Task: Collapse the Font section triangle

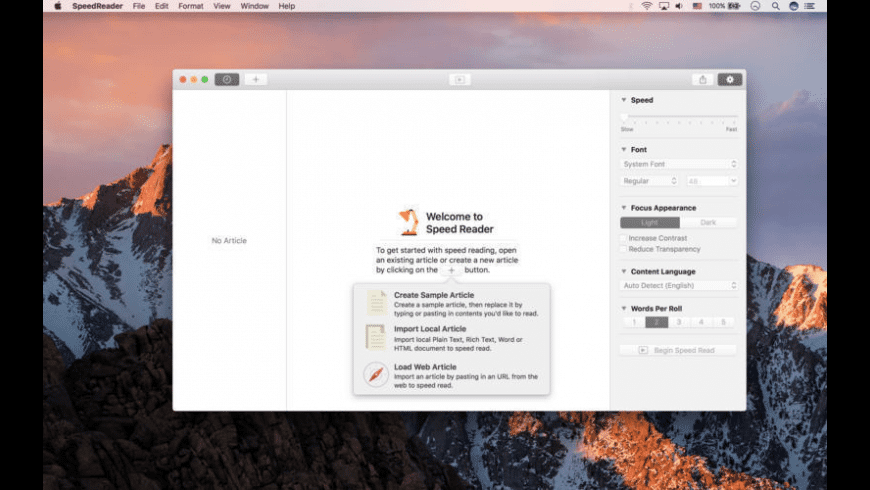Action: (x=624, y=149)
